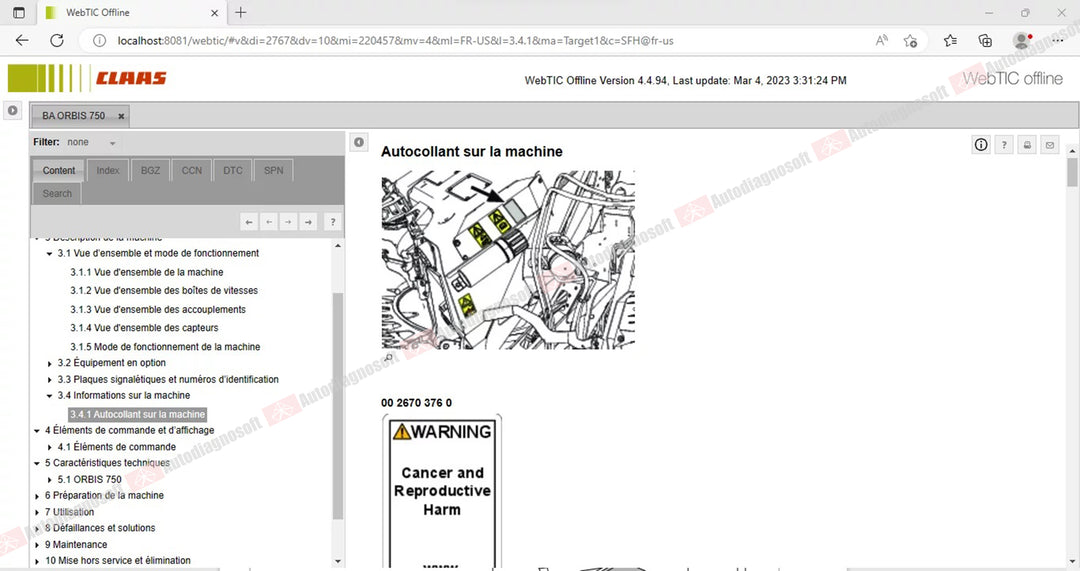1080x571 pixels.
Task: Collapse 4 Éléments de commande et d'affichage
Action: (x=37, y=430)
